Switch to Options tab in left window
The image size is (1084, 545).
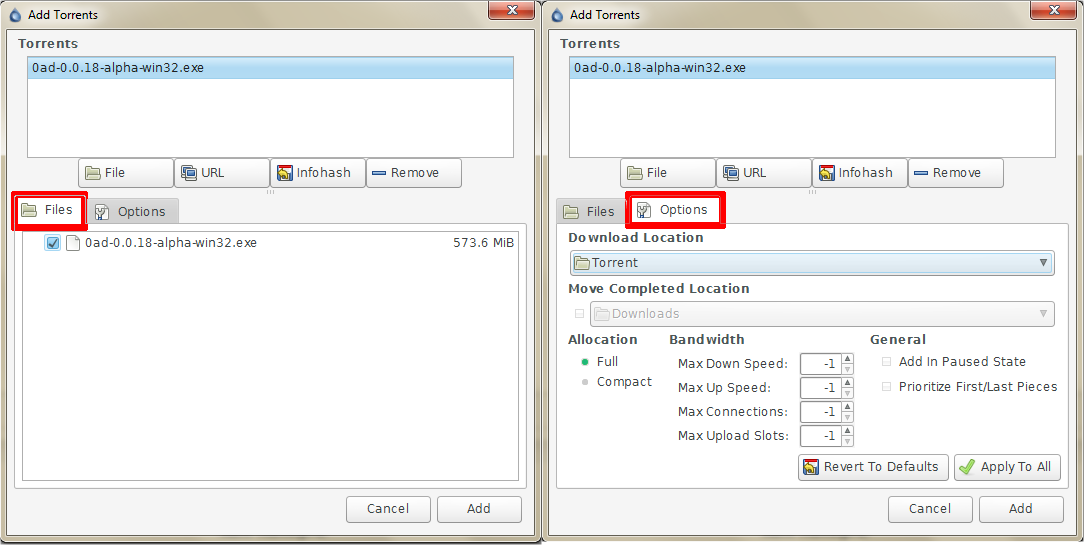132,212
